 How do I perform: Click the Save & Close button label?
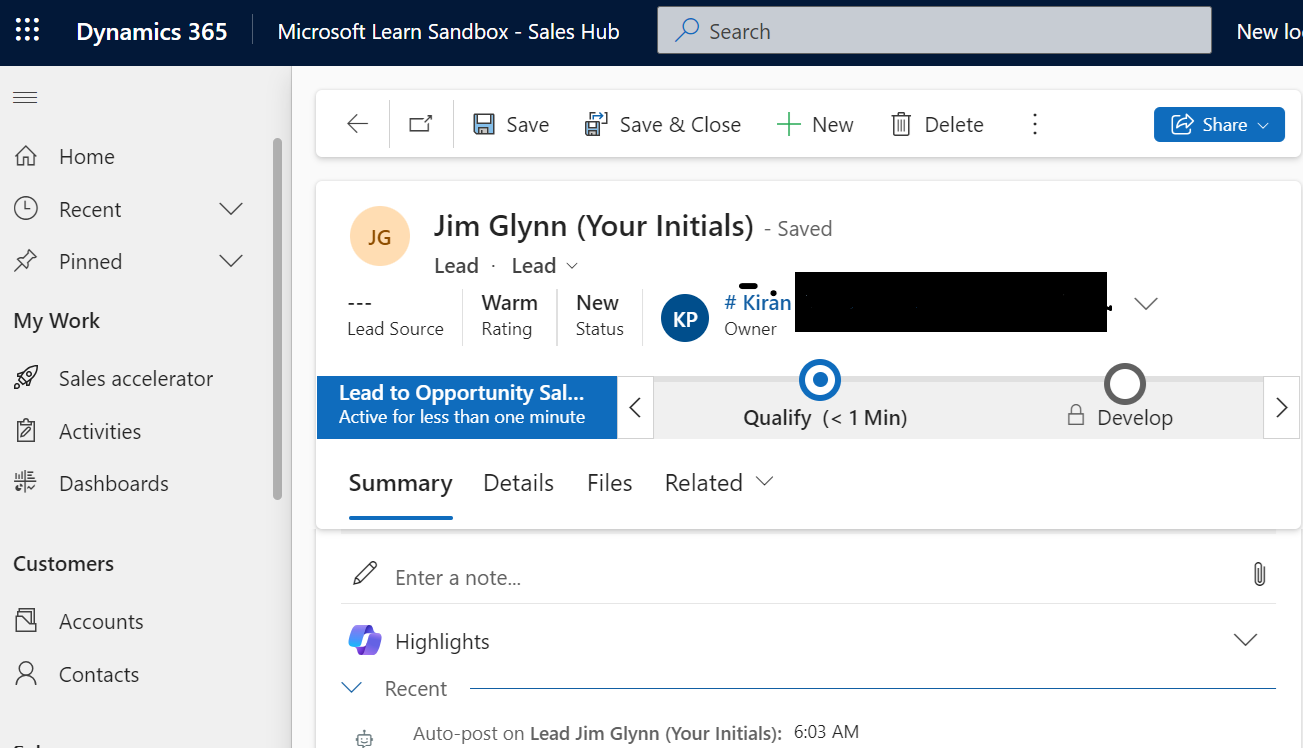pos(680,124)
